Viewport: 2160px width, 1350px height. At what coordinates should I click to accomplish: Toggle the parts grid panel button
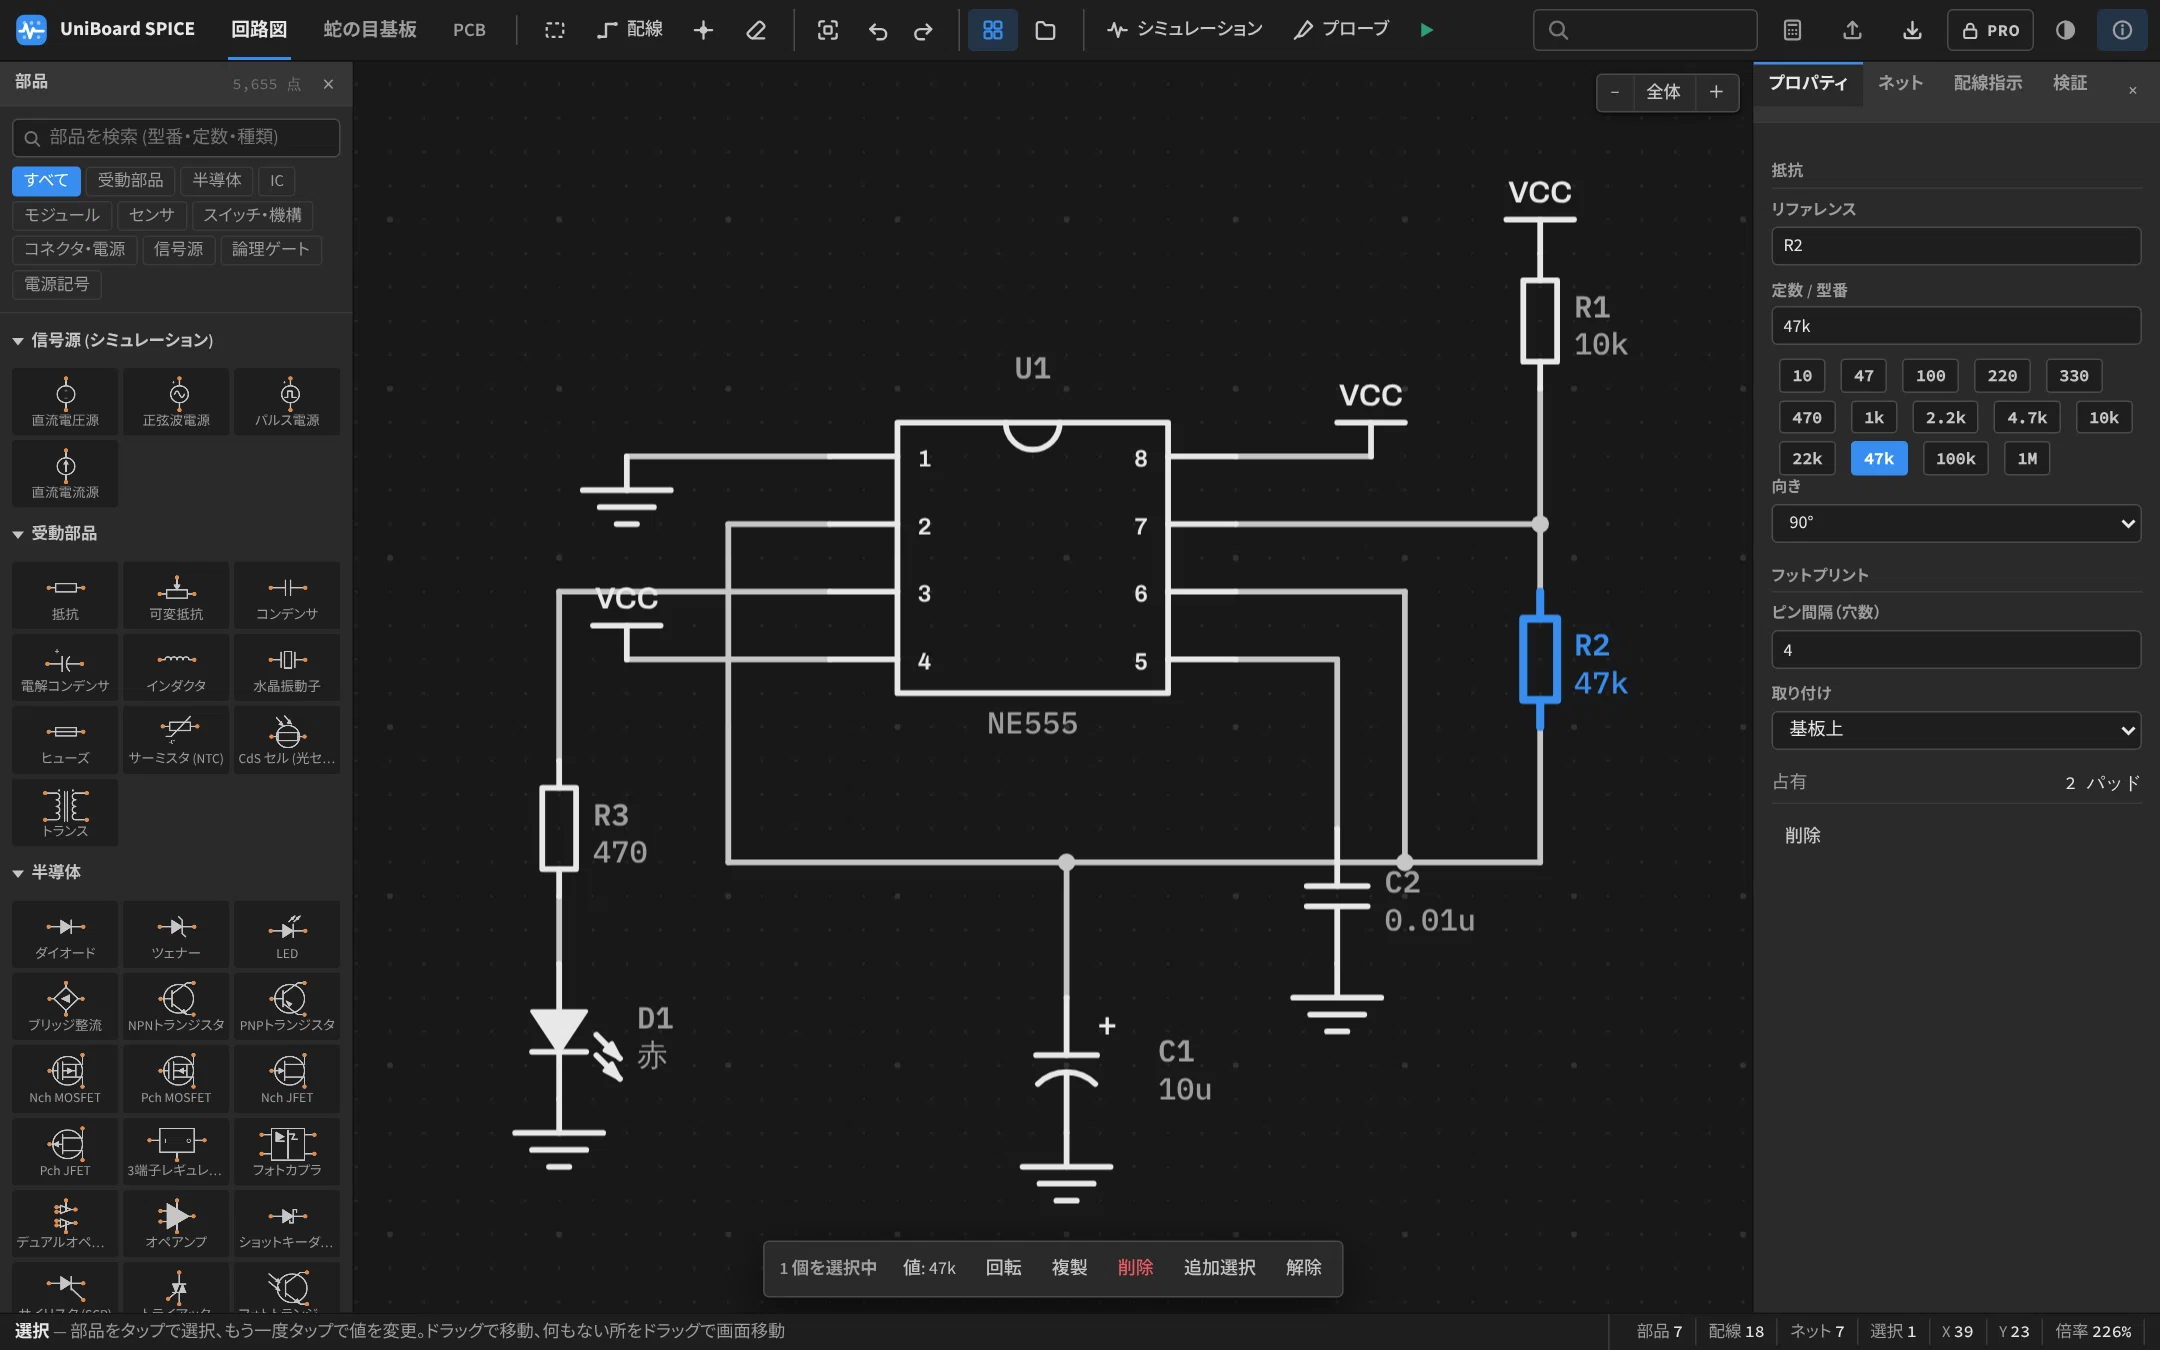click(992, 30)
